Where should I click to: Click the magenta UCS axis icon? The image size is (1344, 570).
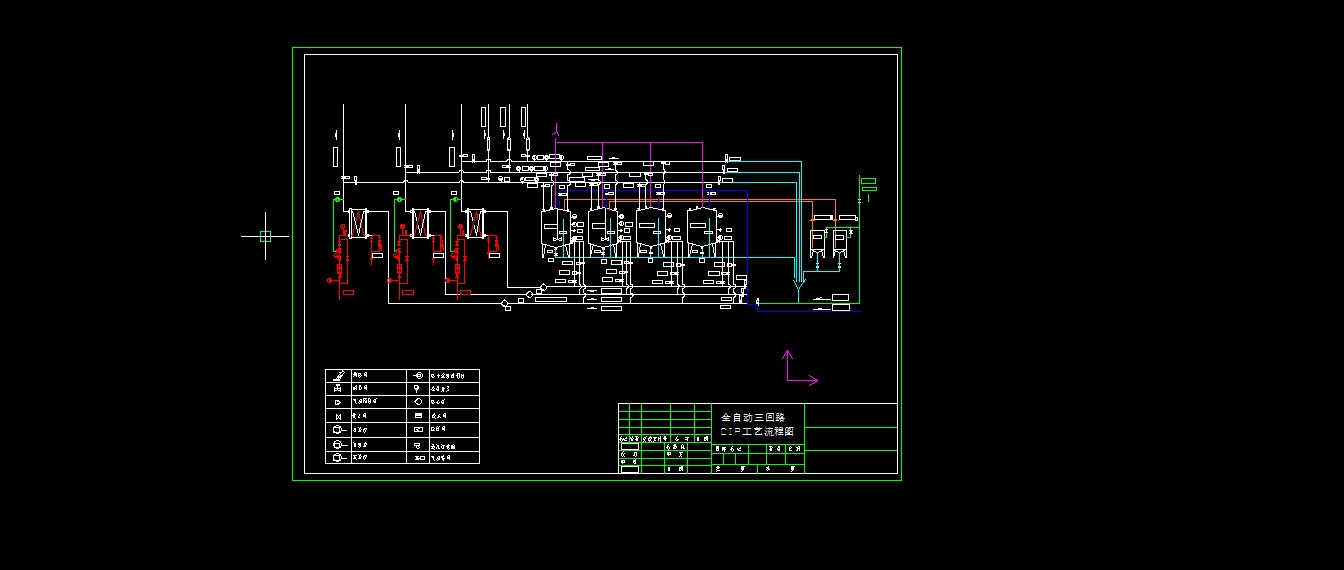[800, 367]
